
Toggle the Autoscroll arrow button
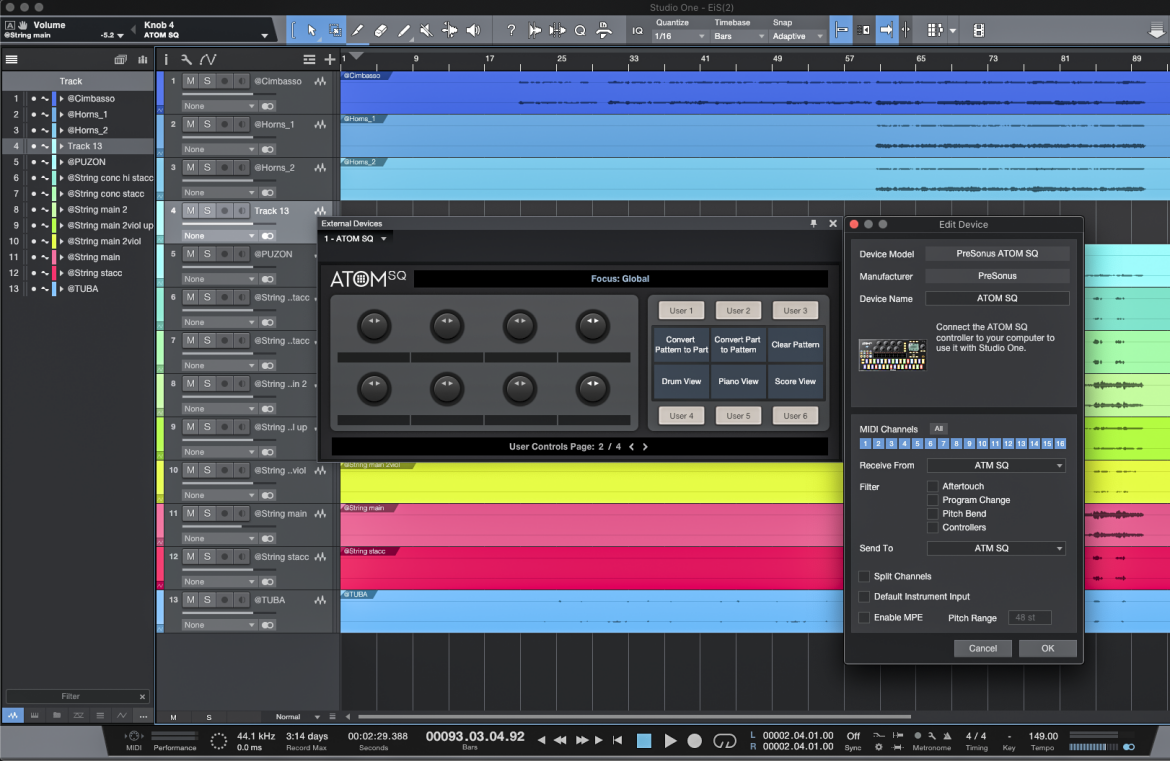[886, 31]
